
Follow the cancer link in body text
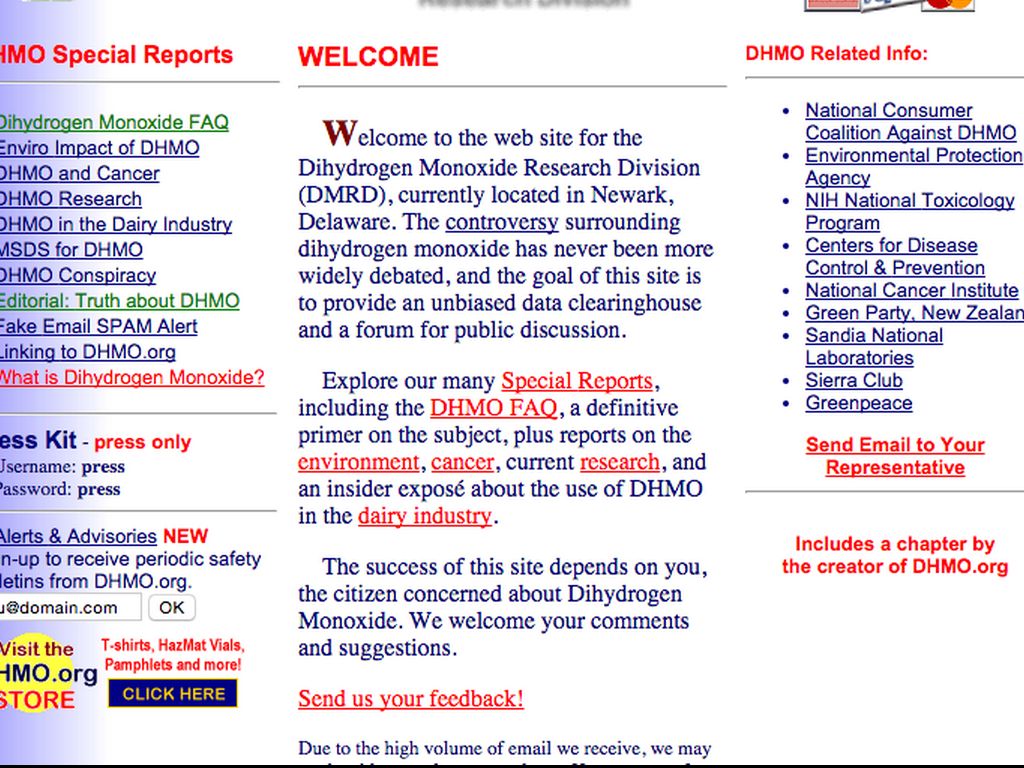pos(462,462)
